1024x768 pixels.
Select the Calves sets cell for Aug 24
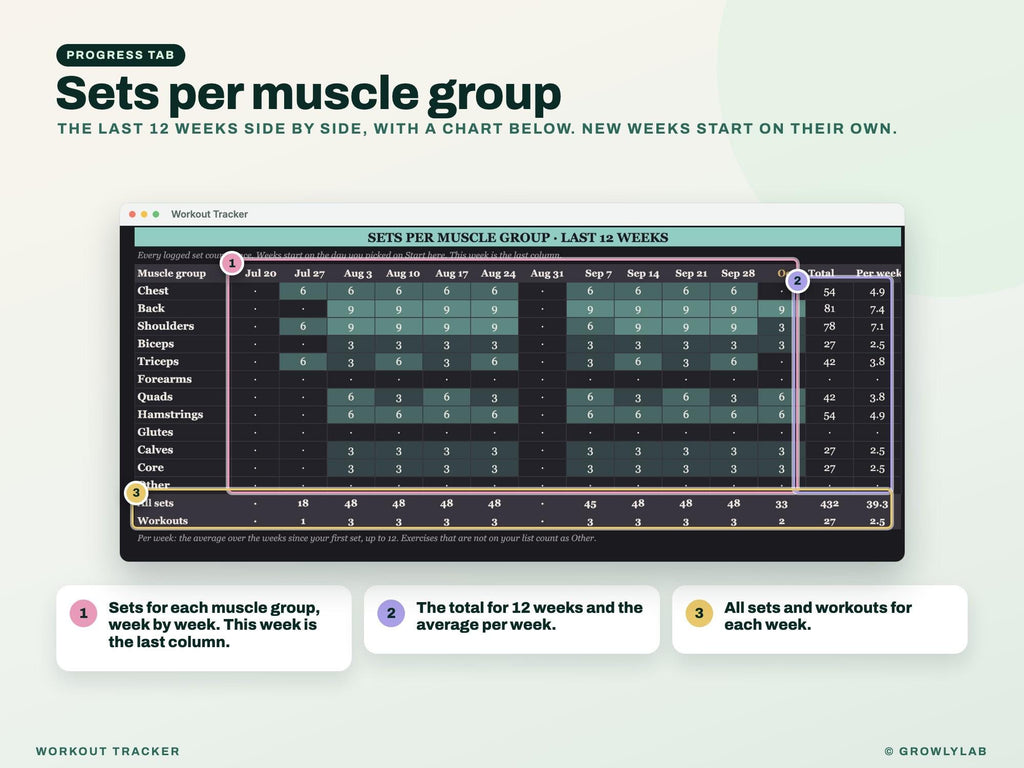[494, 451]
